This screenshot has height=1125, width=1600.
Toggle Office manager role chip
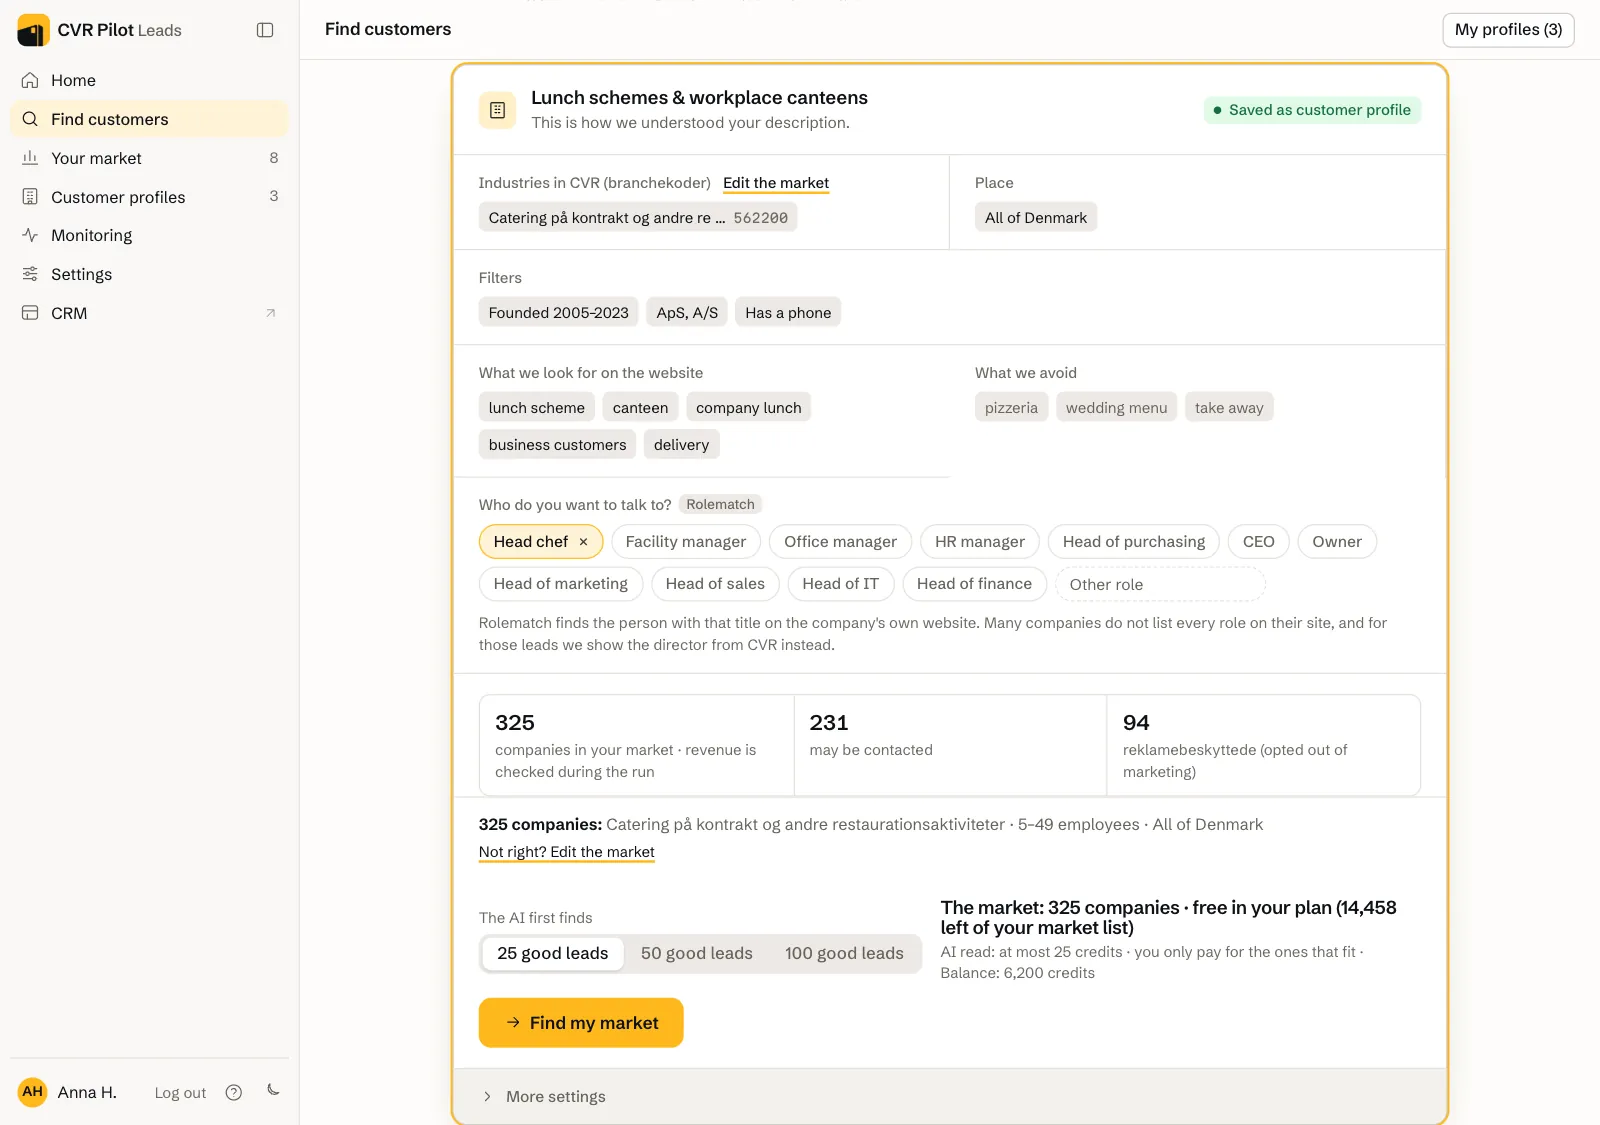point(840,542)
